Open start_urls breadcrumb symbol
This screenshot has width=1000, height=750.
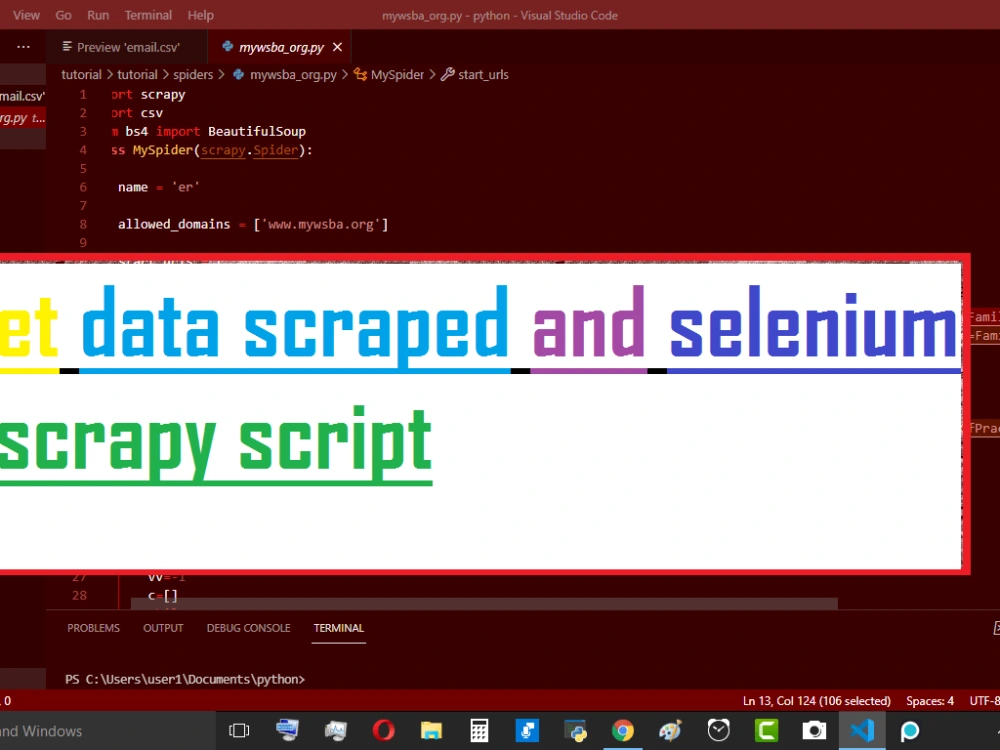[483, 75]
